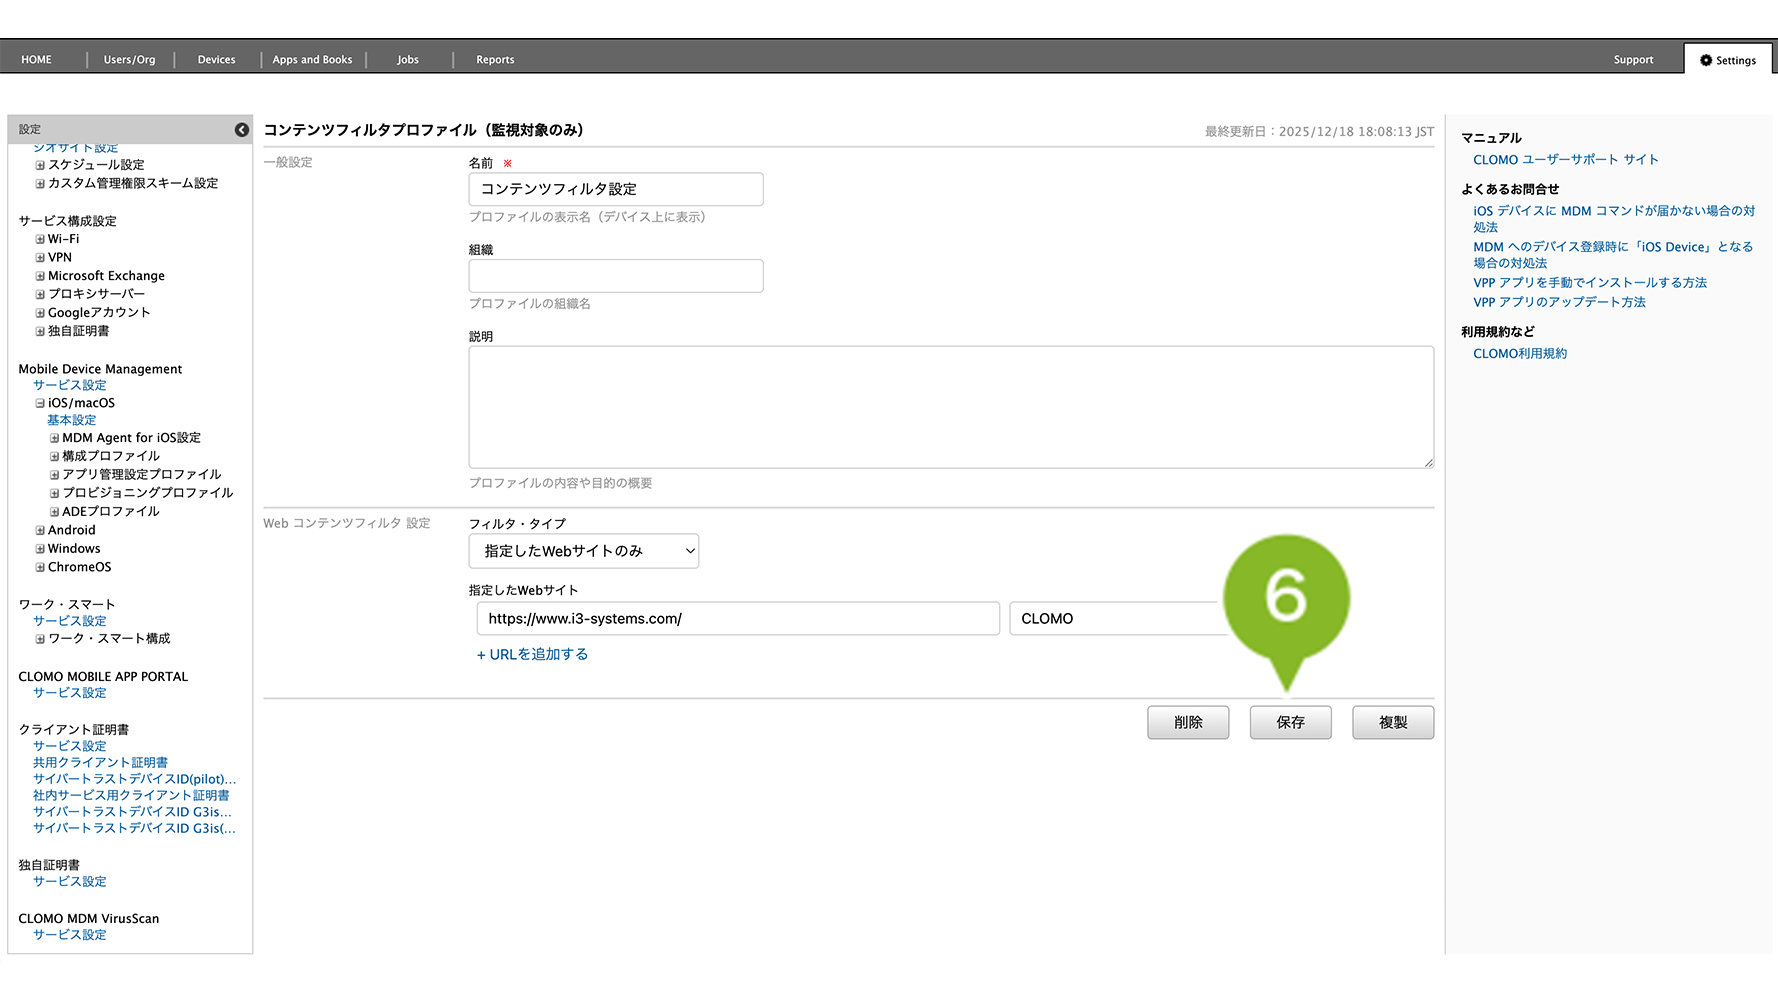This screenshot has height=1000, width=1778.
Task: Expand the ChromeOS tree plus icon
Action: (x=40, y=568)
